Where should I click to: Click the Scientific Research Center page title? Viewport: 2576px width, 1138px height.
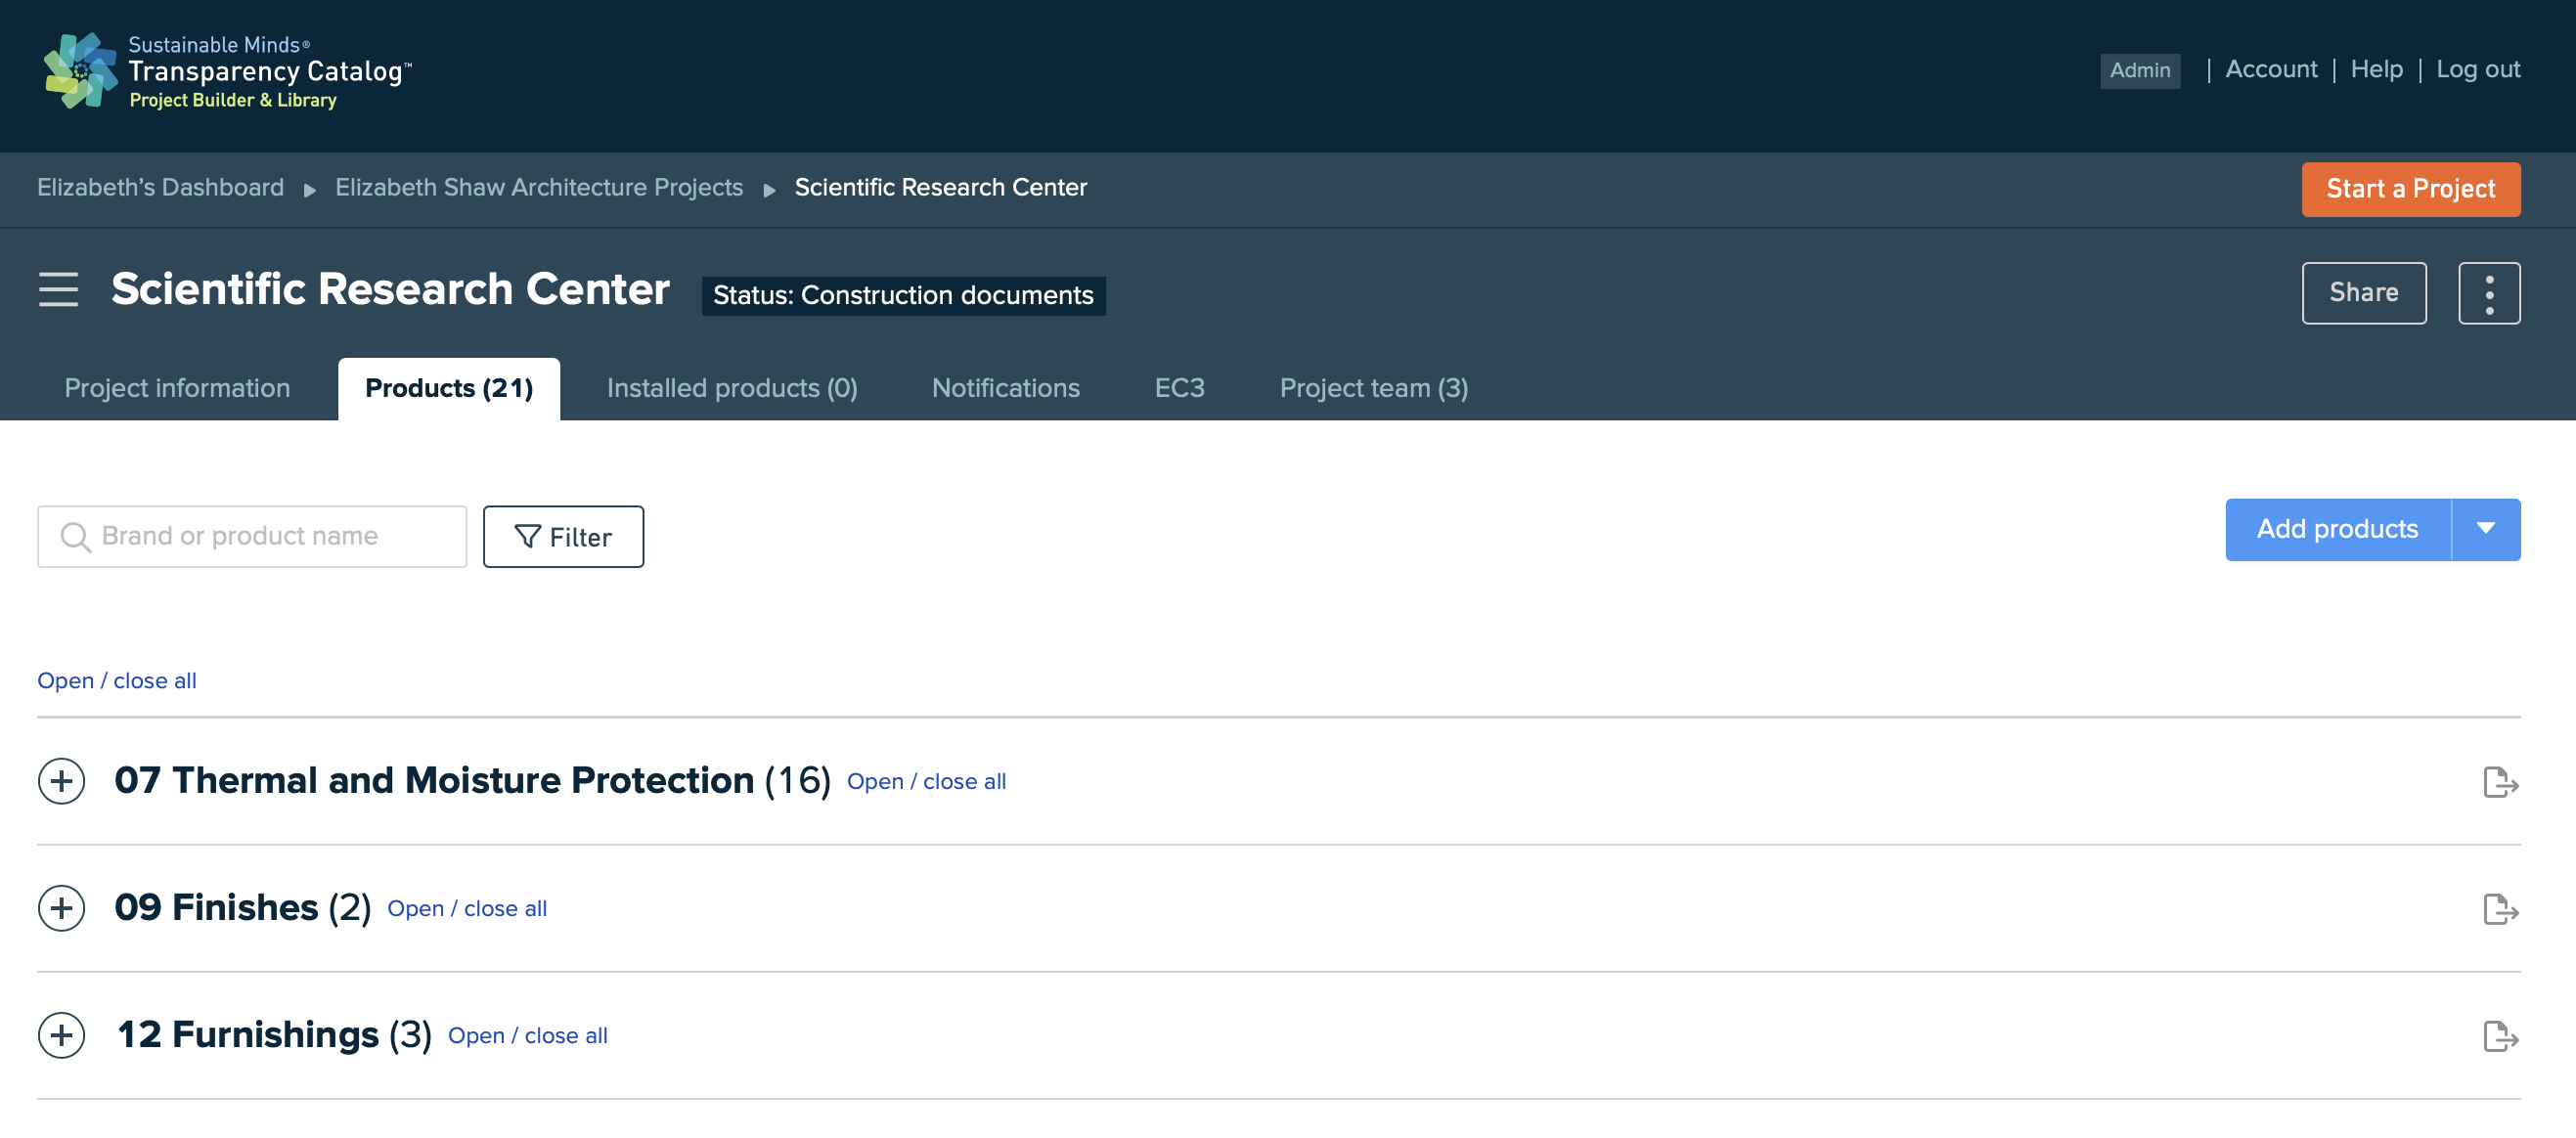(x=390, y=289)
